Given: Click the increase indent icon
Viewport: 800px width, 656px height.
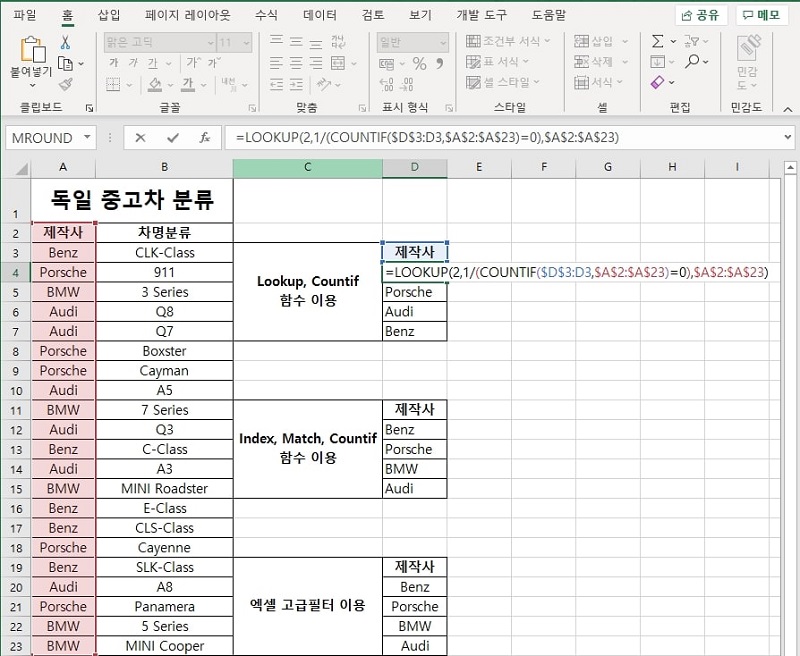Looking at the screenshot, I should point(296,84).
